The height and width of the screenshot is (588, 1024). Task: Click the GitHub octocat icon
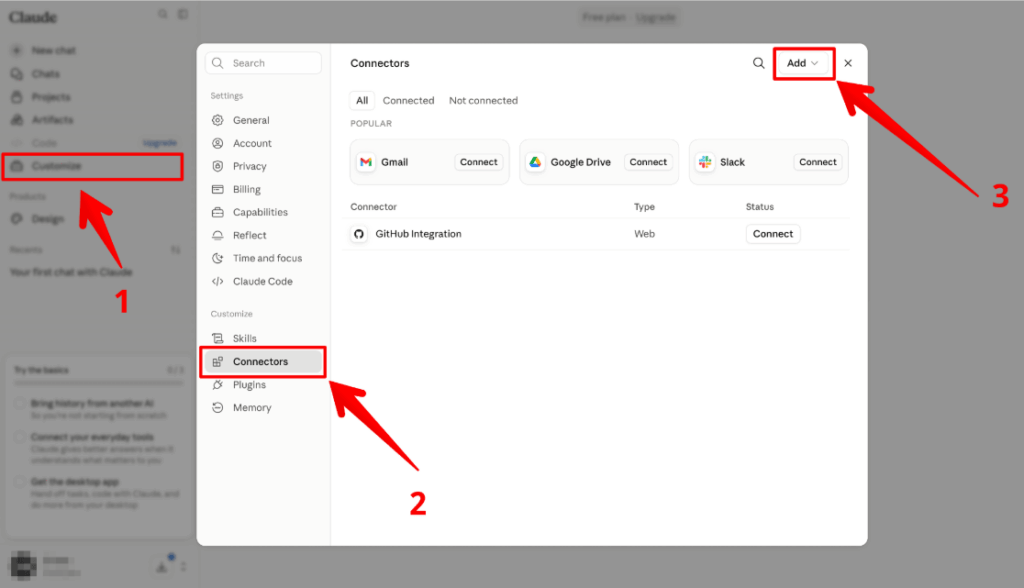point(359,234)
